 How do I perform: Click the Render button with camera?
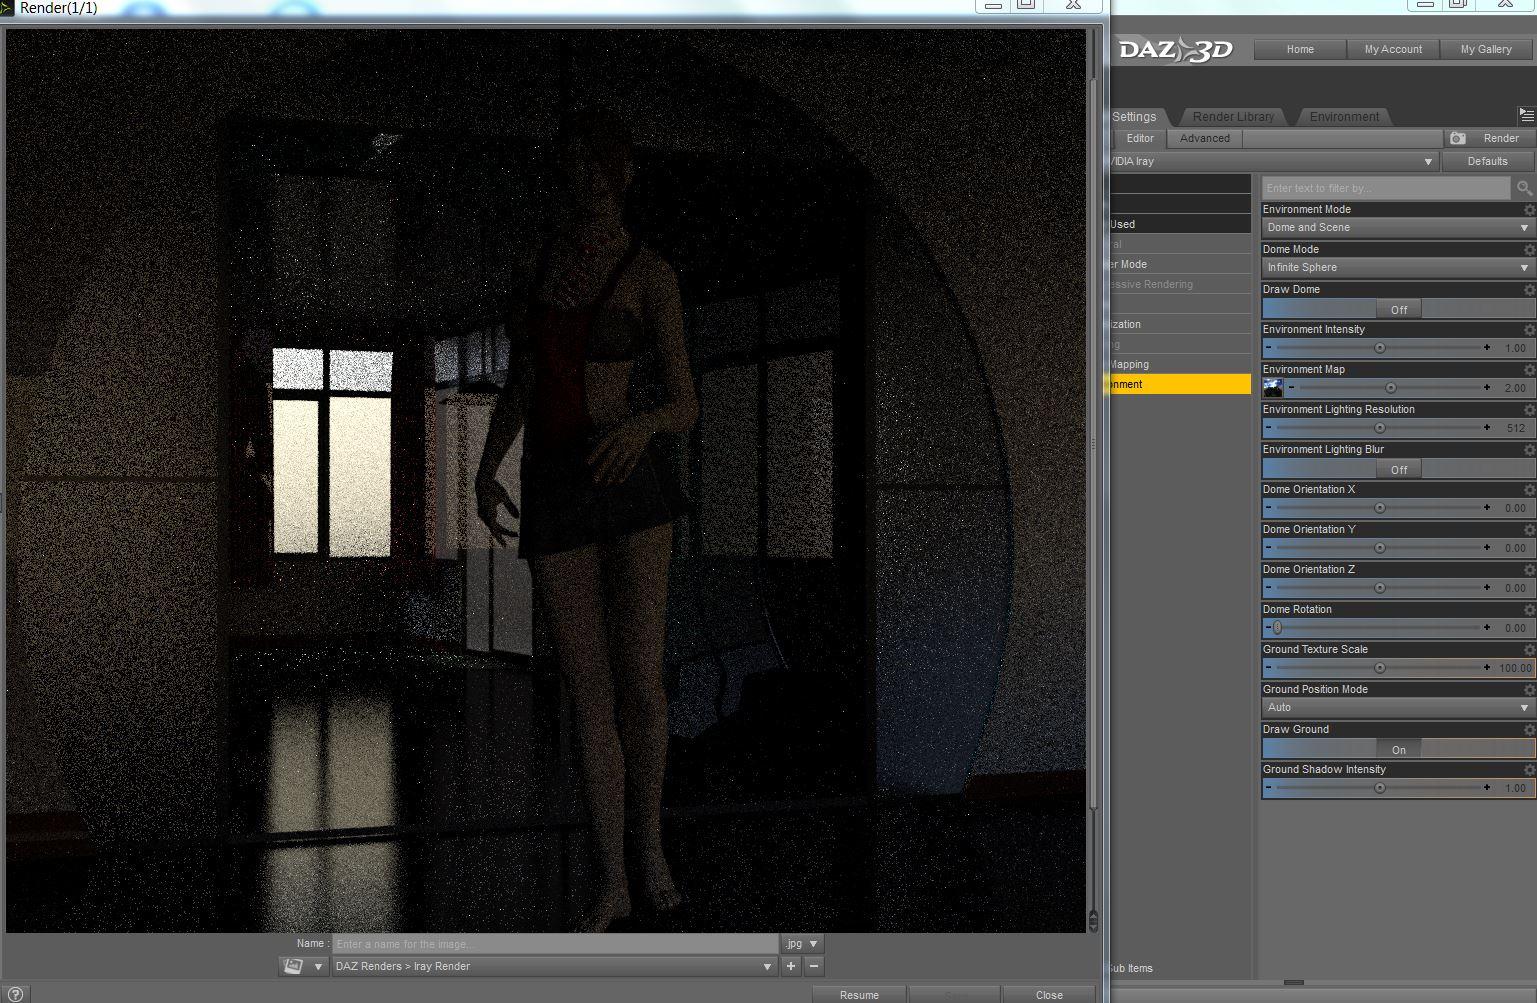(1488, 139)
